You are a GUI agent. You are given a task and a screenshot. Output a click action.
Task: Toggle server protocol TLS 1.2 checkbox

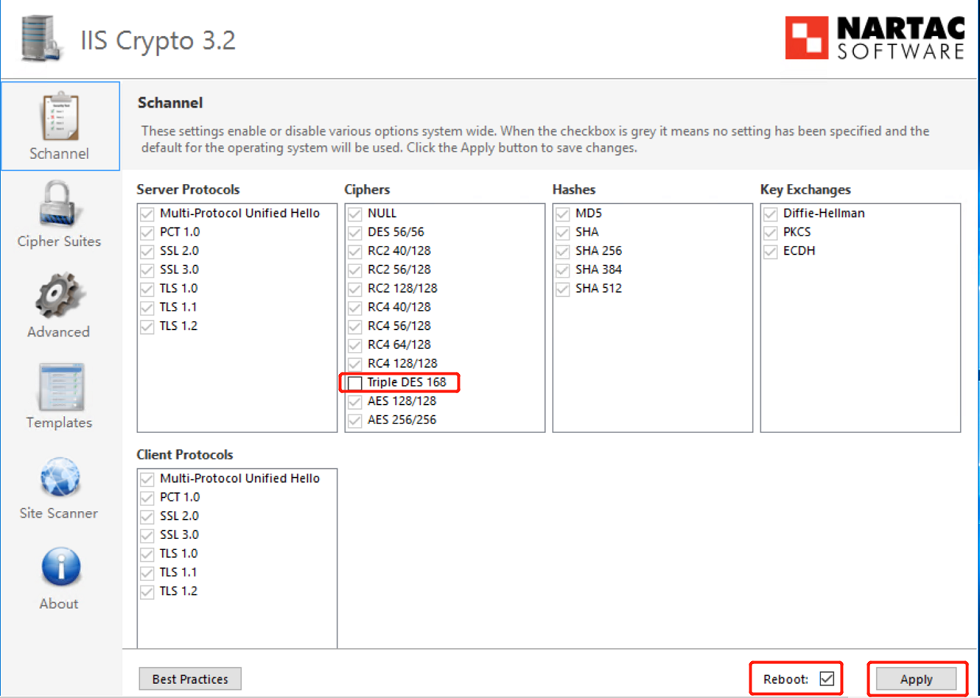[147, 326]
